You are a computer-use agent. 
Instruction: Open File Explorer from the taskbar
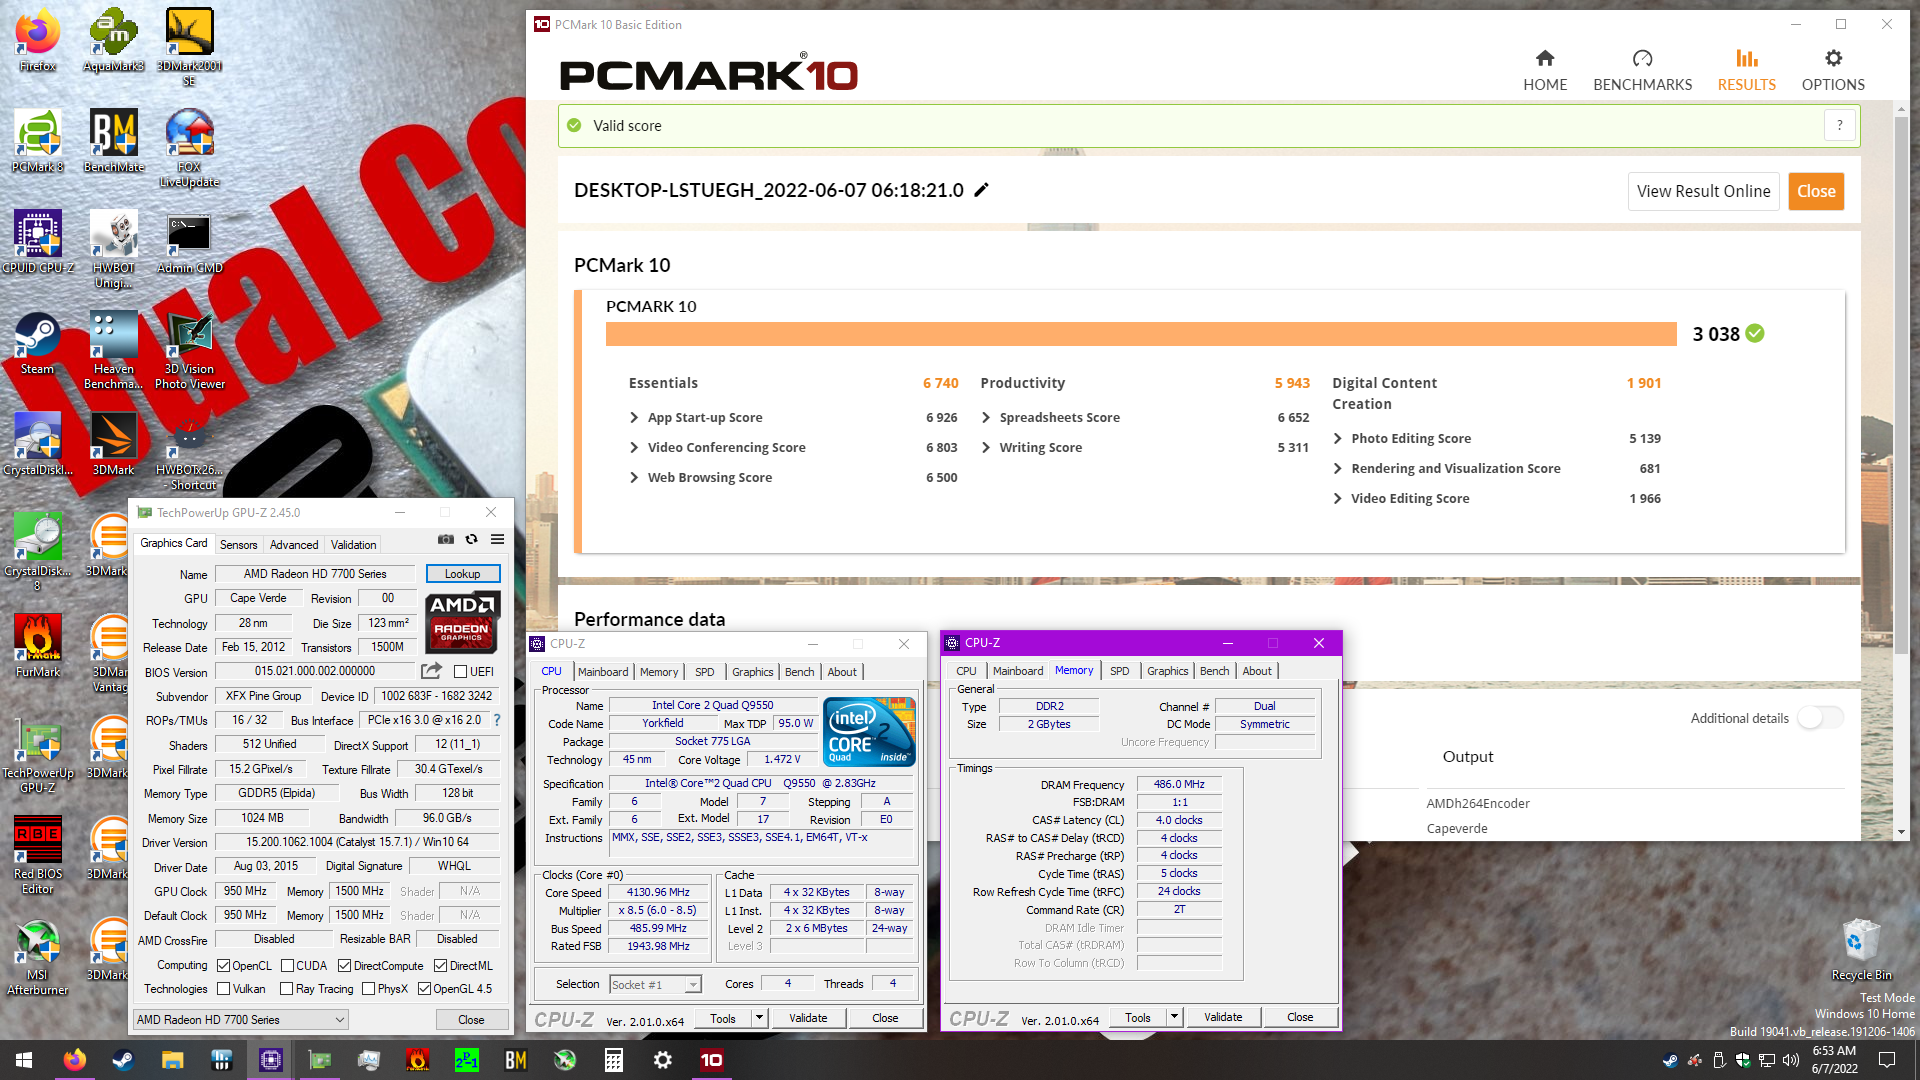[x=172, y=1060]
